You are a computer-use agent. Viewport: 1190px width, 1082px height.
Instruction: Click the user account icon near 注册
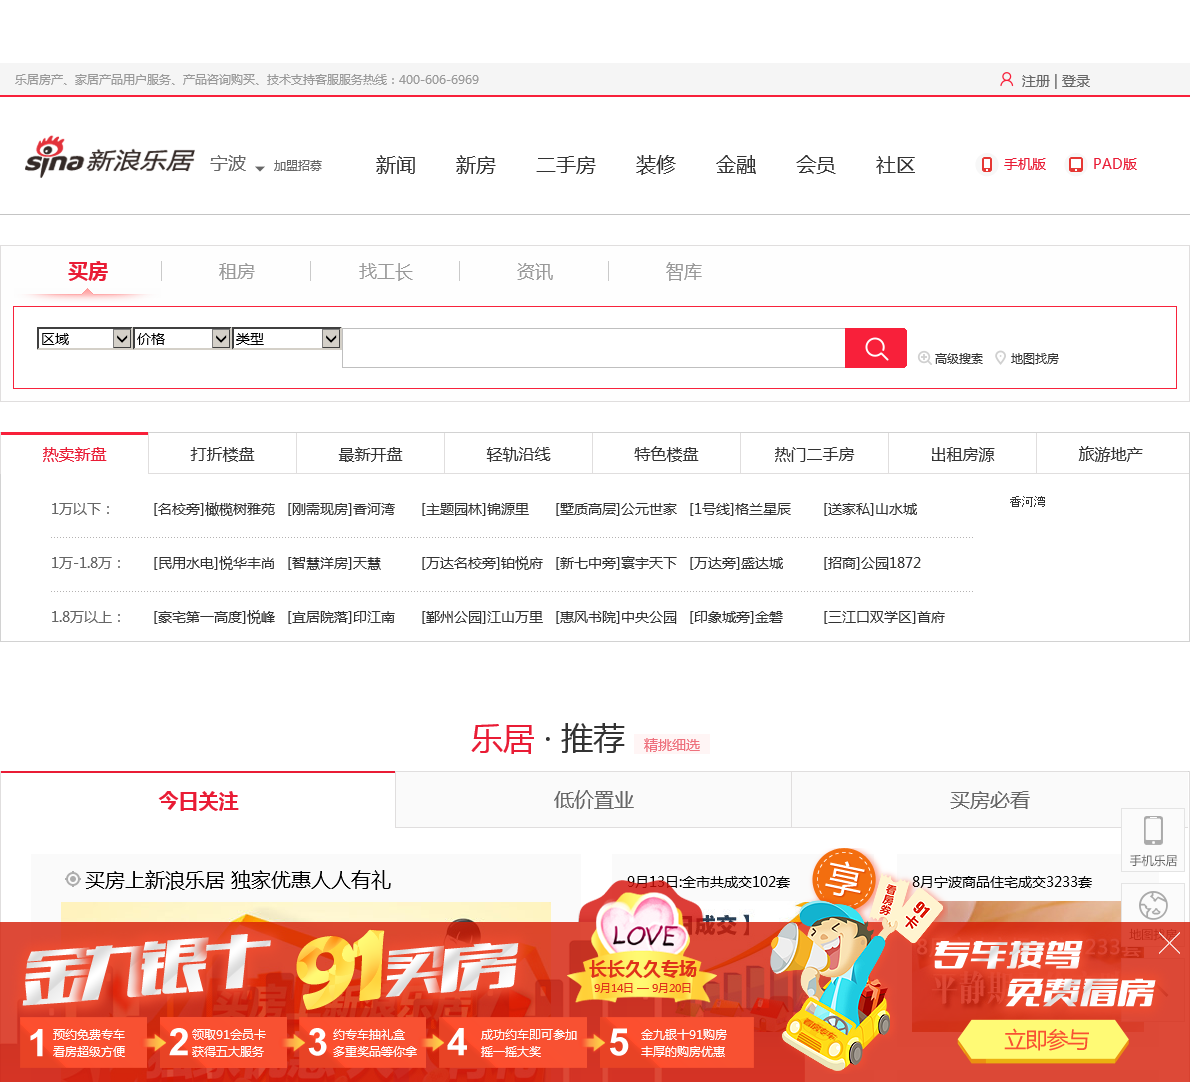(x=1006, y=80)
